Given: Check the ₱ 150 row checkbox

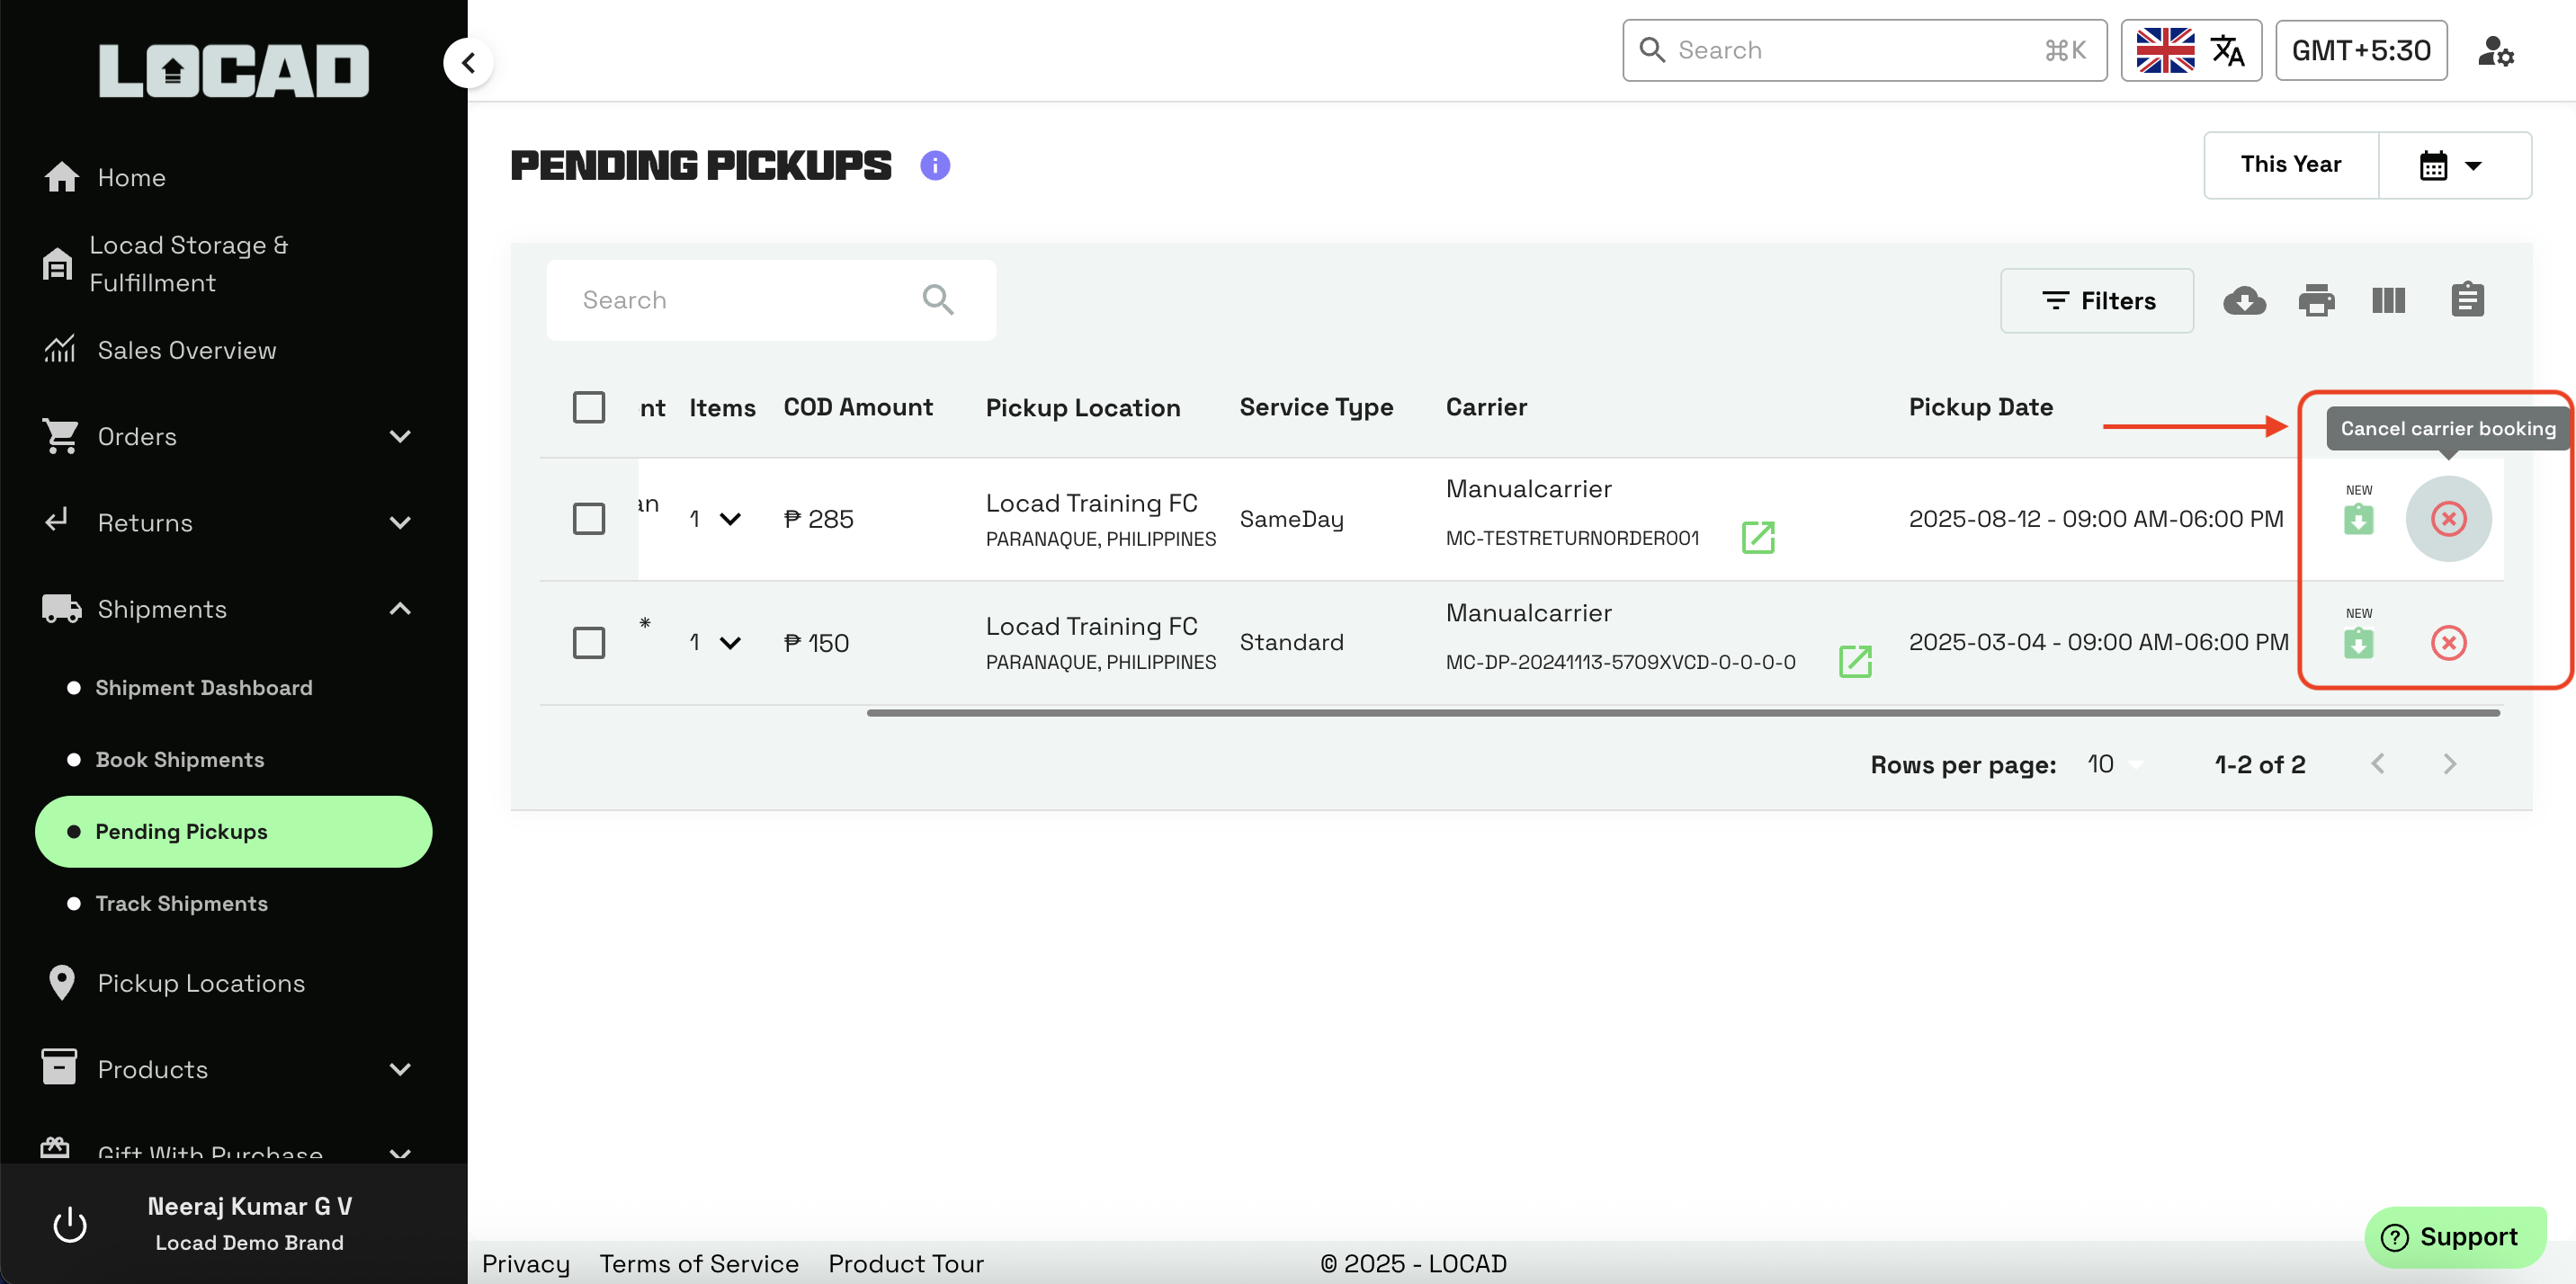Looking at the screenshot, I should 588,642.
